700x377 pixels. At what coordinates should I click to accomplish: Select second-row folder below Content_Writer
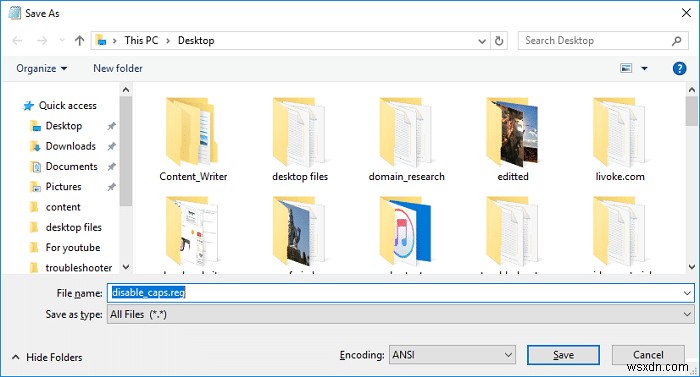pyautogui.click(x=192, y=231)
